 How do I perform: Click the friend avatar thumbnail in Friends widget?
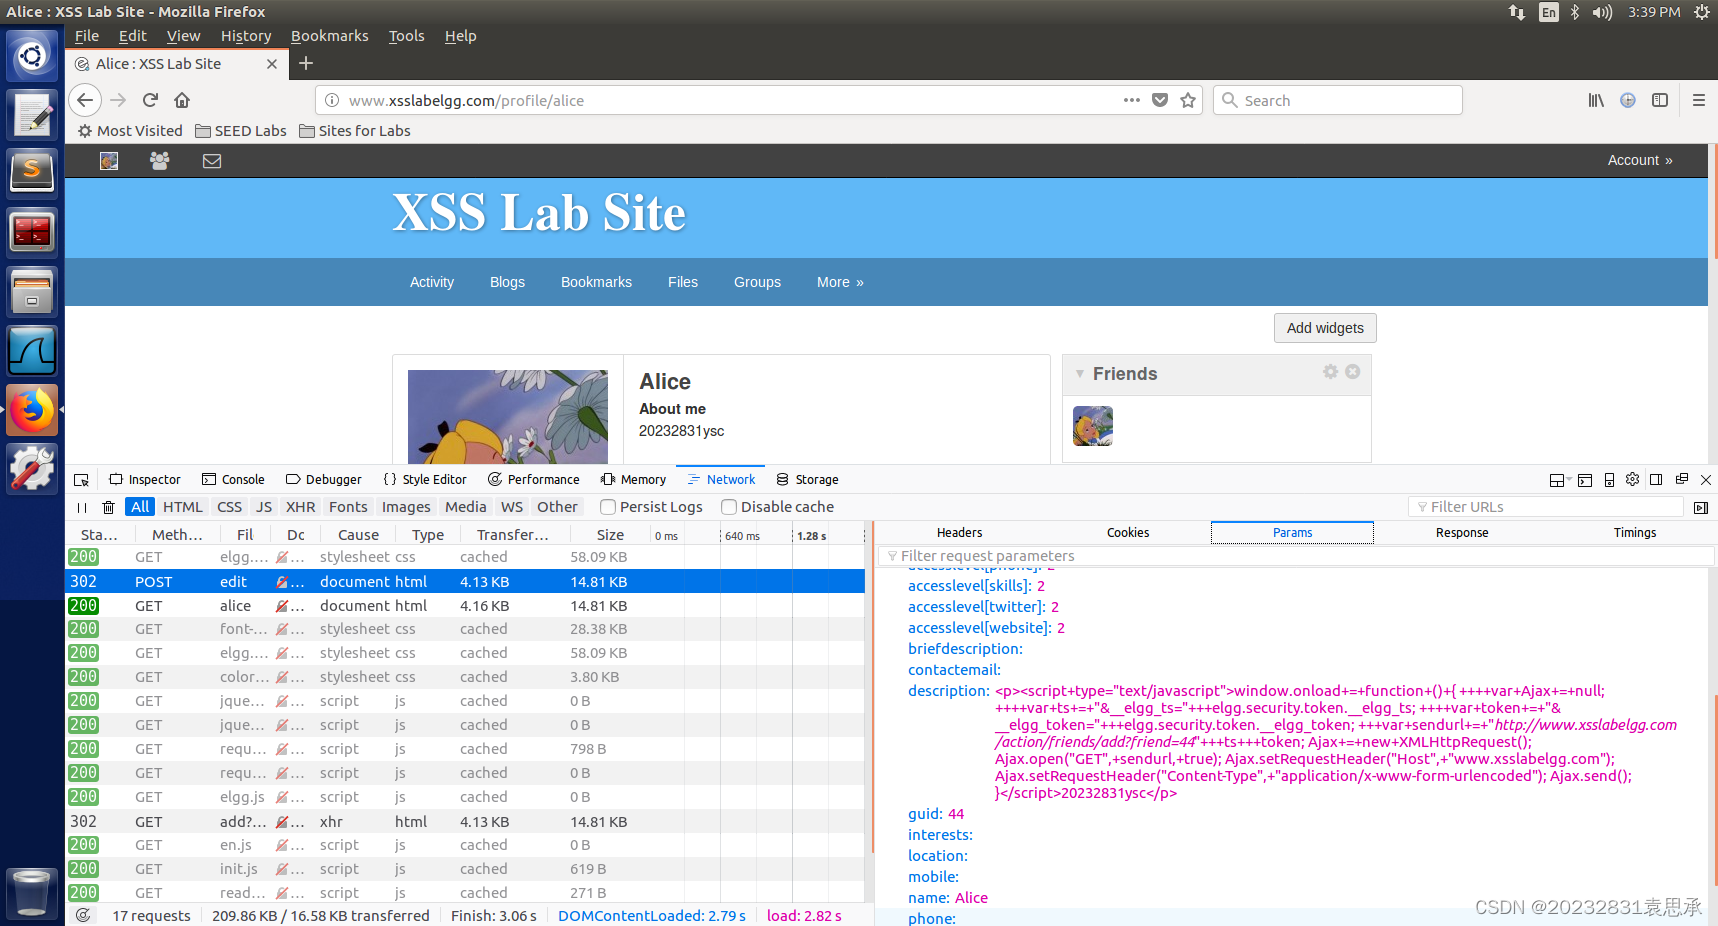click(x=1093, y=426)
